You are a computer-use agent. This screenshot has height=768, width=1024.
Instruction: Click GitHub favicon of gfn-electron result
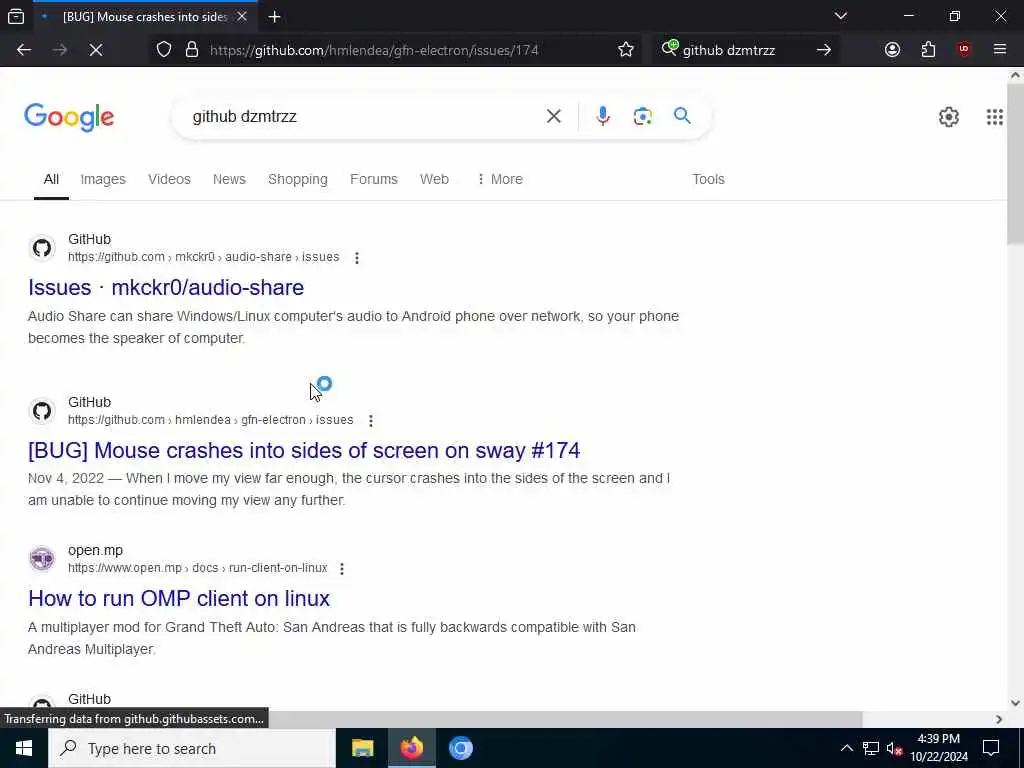pyautogui.click(x=42, y=411)
